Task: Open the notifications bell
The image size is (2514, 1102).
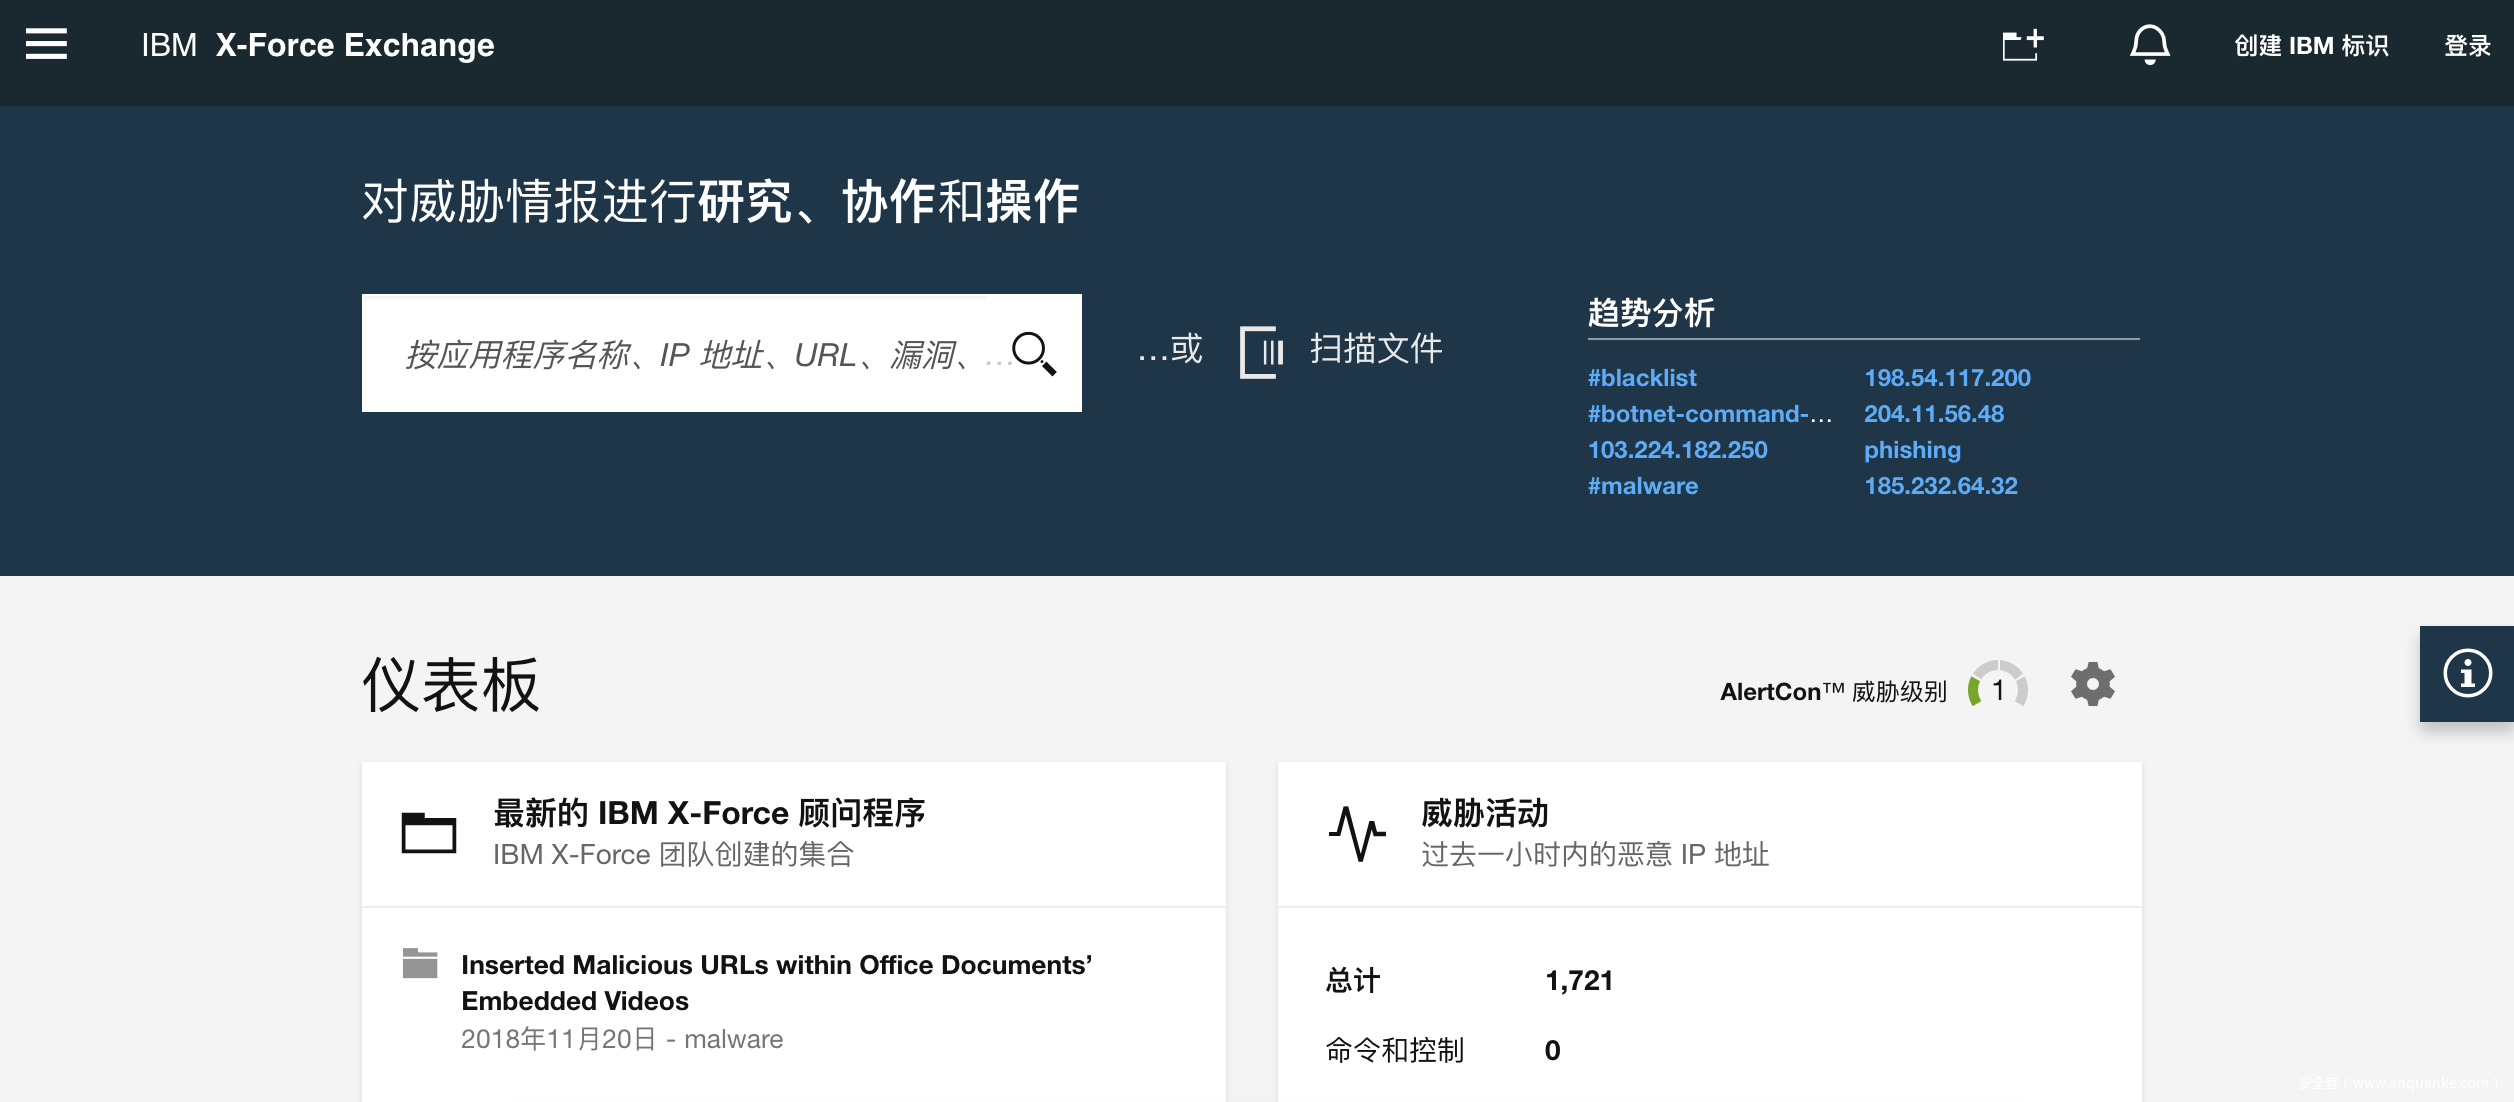Action: 2148,45
